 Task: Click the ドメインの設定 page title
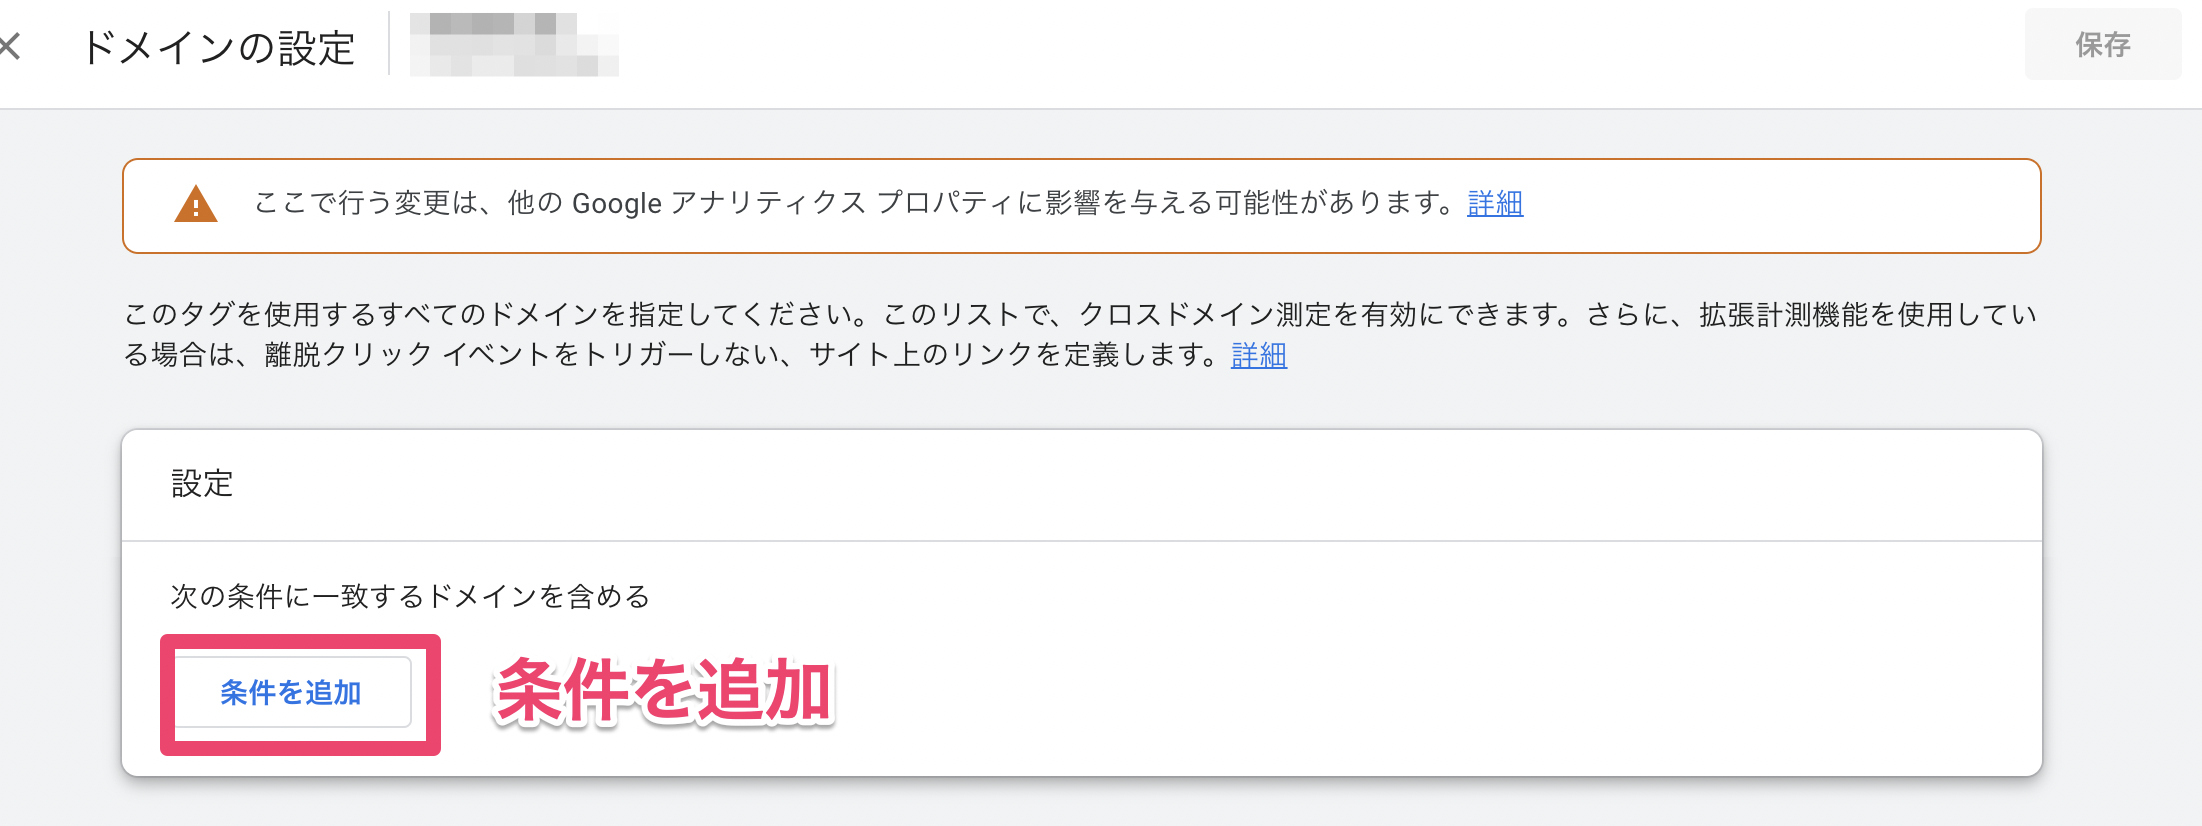point(218,47)
